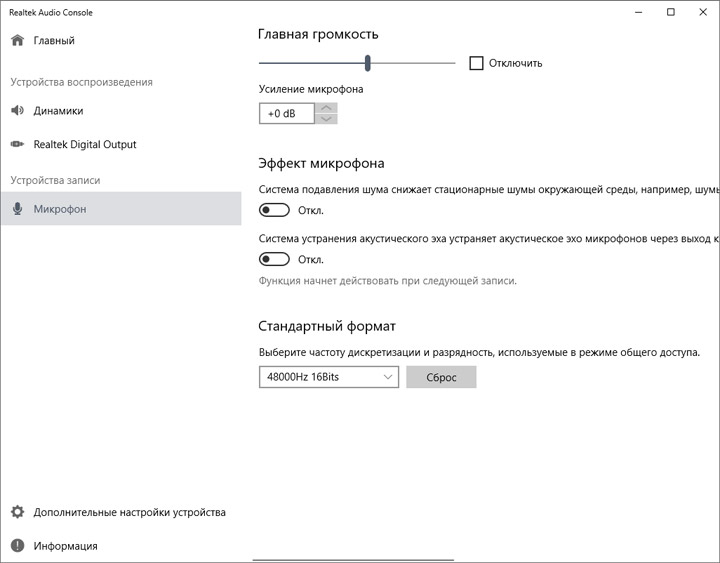720x563 pixels.
Task: Click the microphone icon in sidebar
Action: point(17,209)
